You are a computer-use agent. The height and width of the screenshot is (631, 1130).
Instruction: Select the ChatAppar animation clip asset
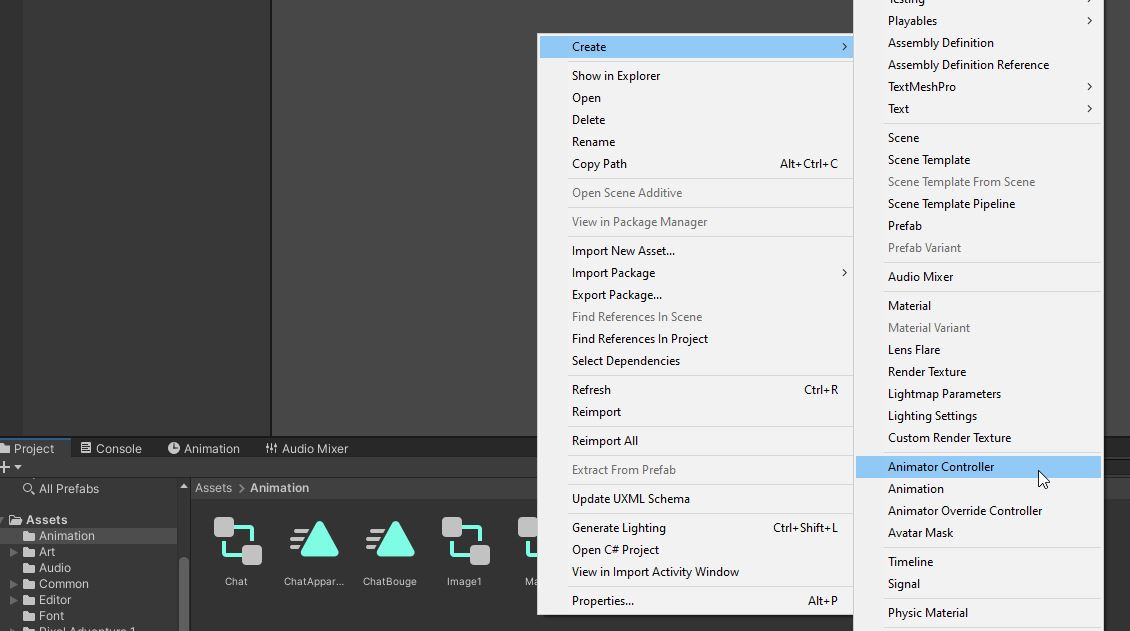[314, 541]
